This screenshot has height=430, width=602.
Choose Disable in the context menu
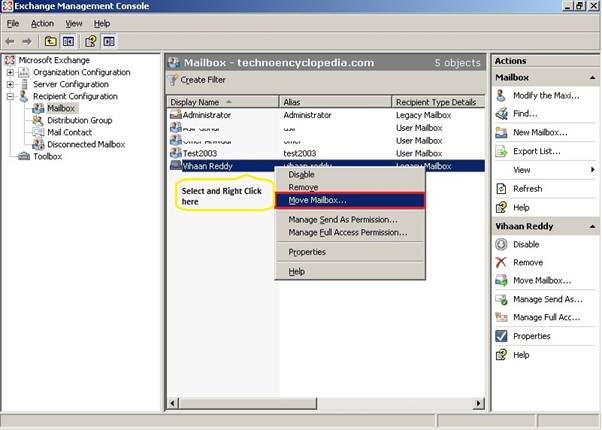pos(350,174)
